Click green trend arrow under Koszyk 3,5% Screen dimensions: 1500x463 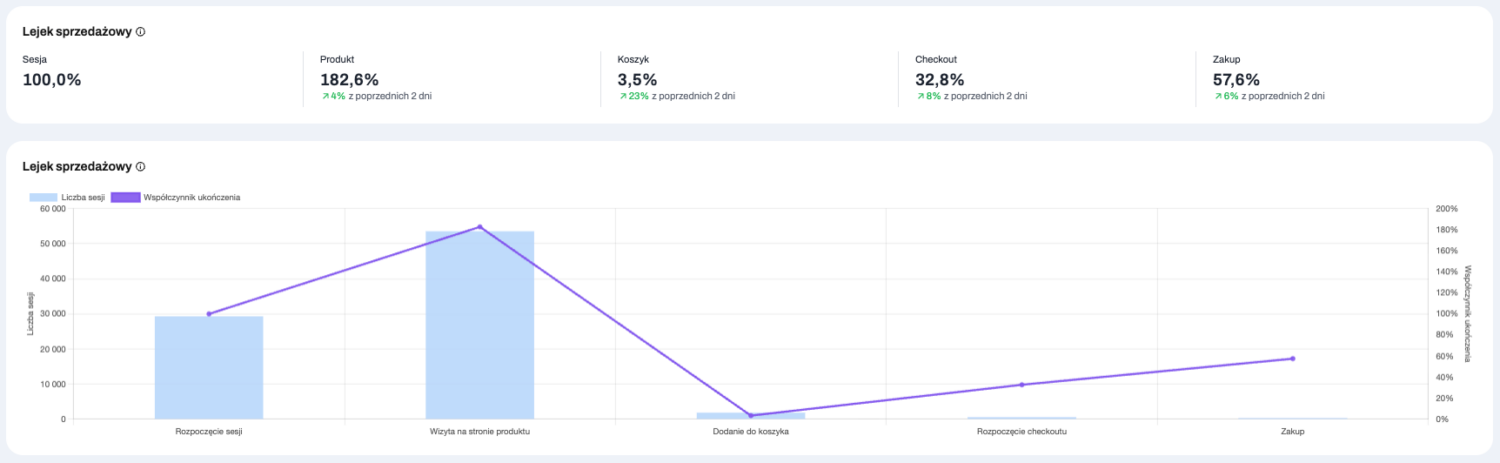click(x=622, y=97)
